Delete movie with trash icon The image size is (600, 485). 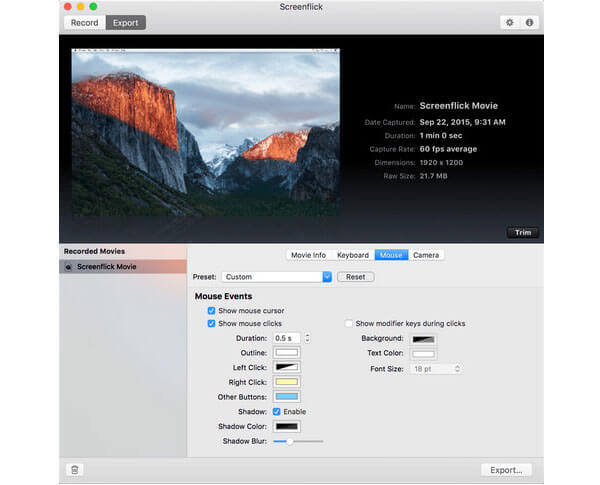pos(75,470)
